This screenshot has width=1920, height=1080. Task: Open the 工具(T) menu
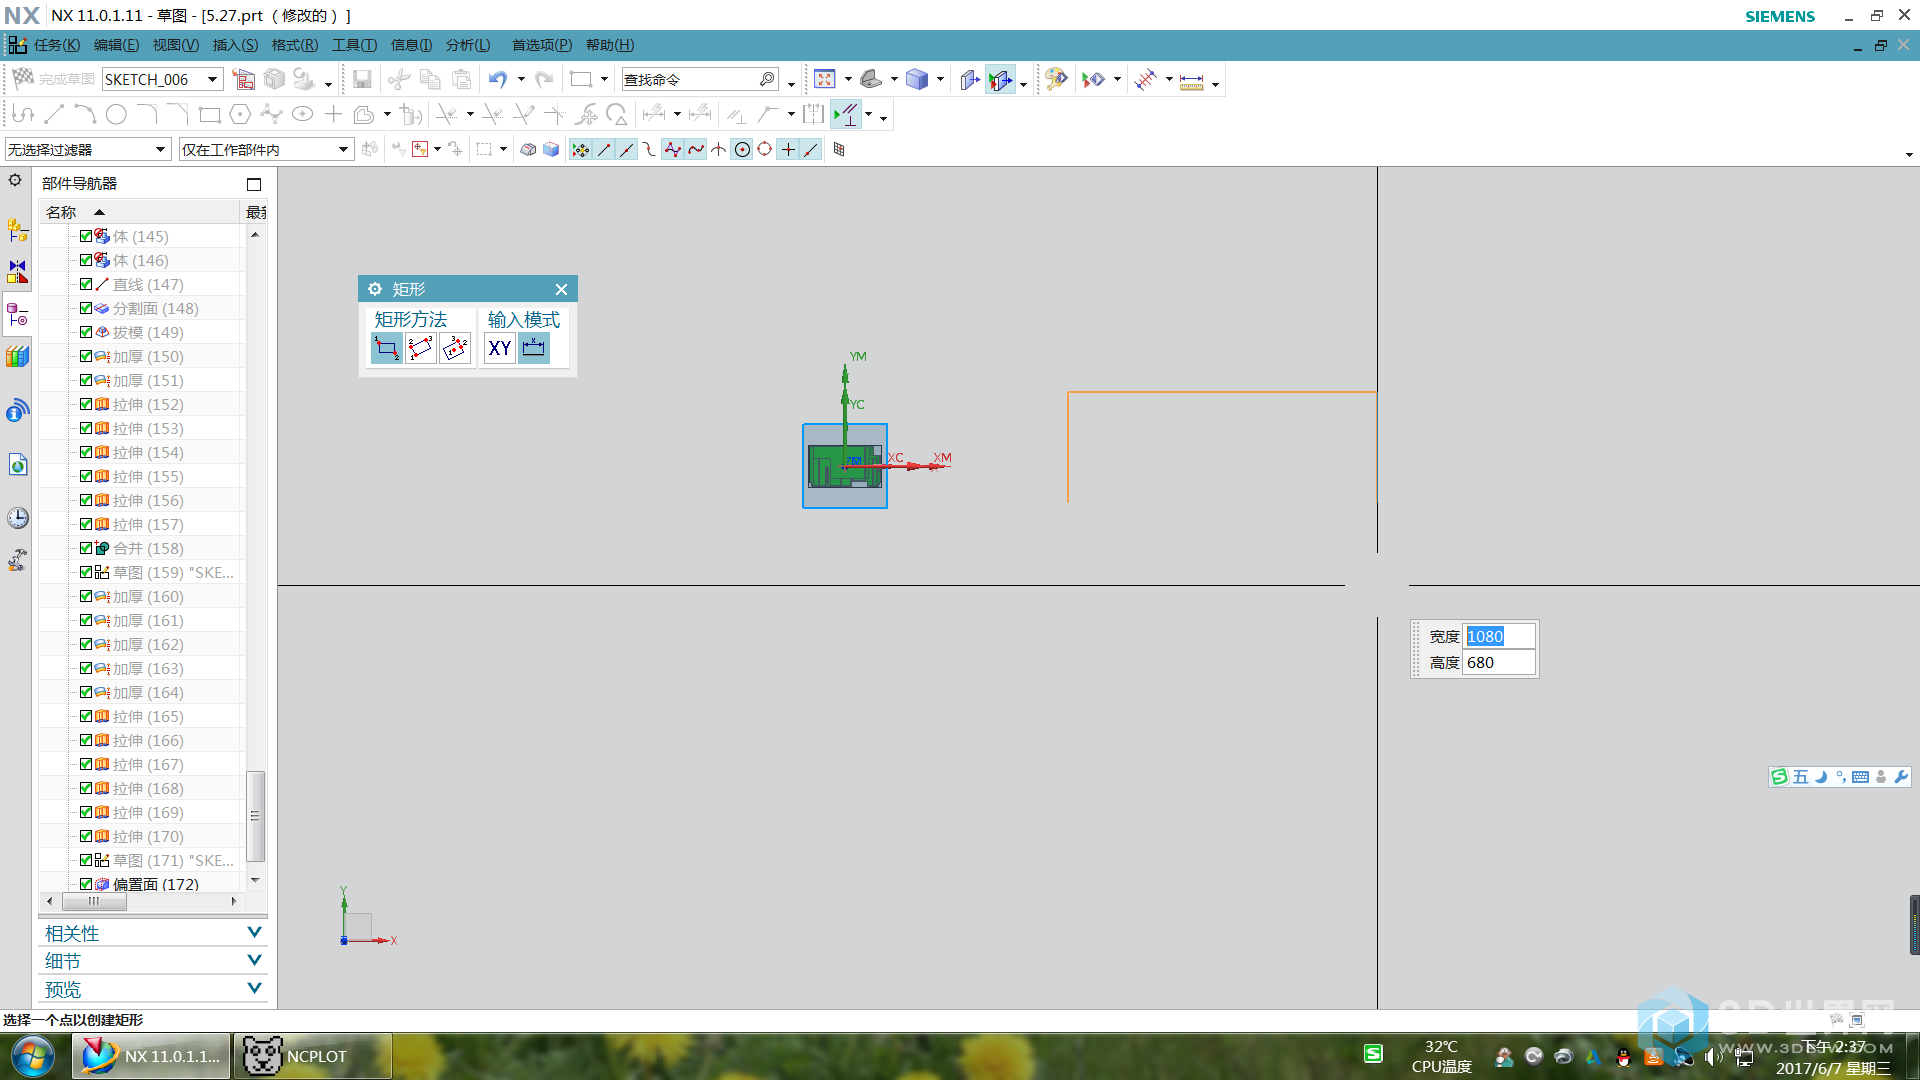coord(354,45)
